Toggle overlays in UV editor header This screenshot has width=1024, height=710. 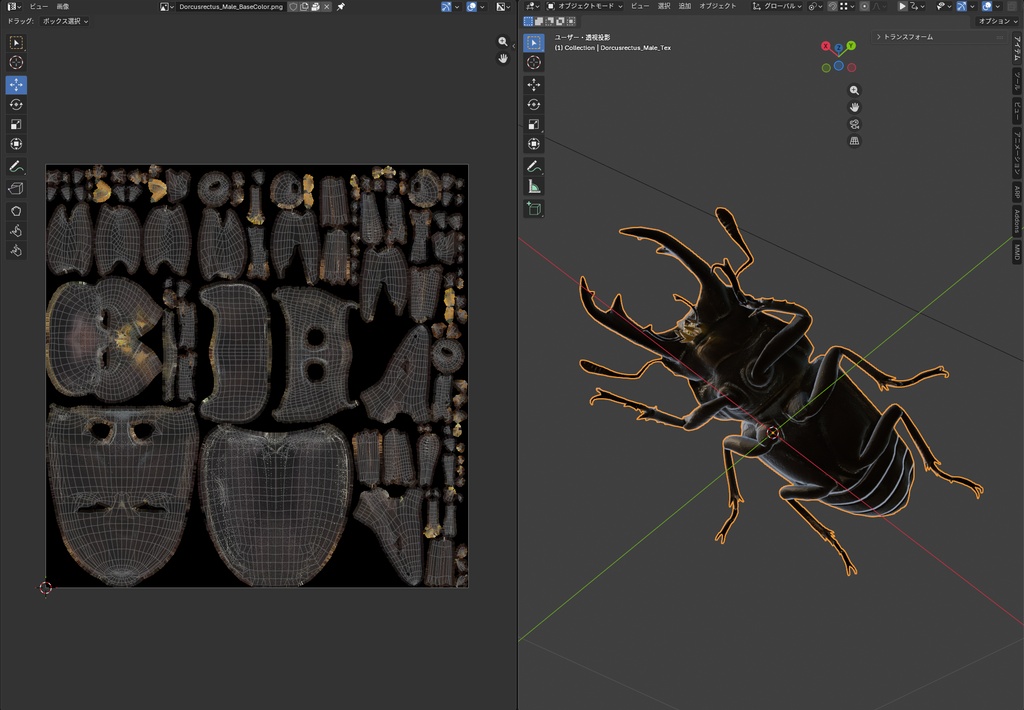click(x=472, y=7)
